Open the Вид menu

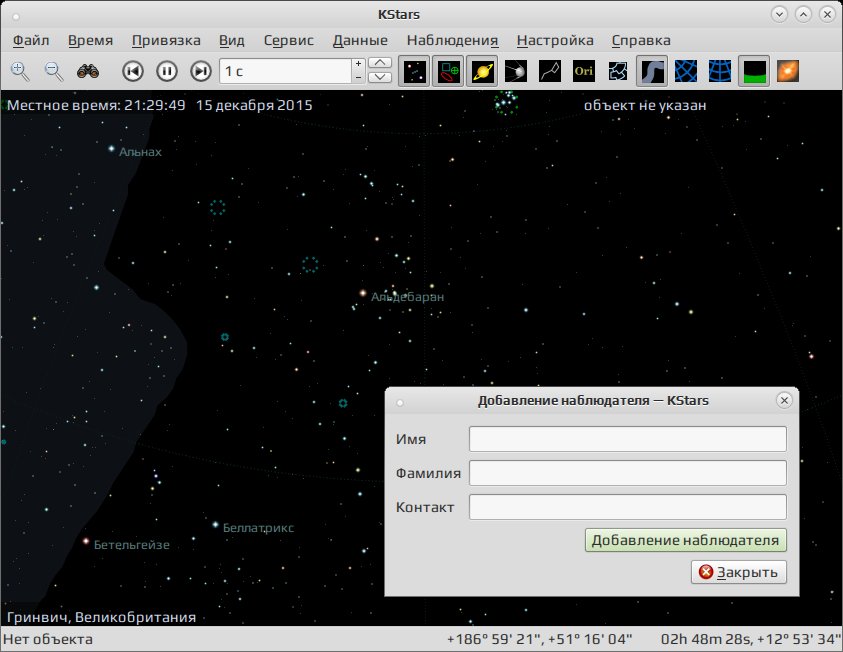pyautogui.click(x=232, y=40)
